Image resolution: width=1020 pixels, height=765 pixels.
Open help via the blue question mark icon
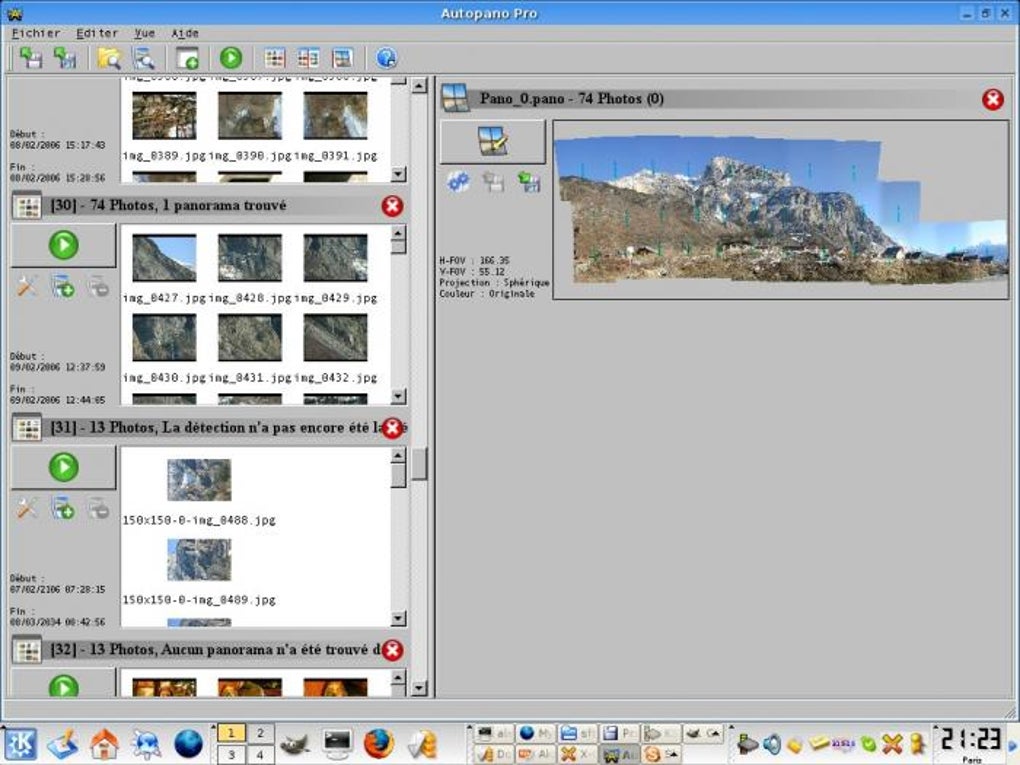[386, 58]
